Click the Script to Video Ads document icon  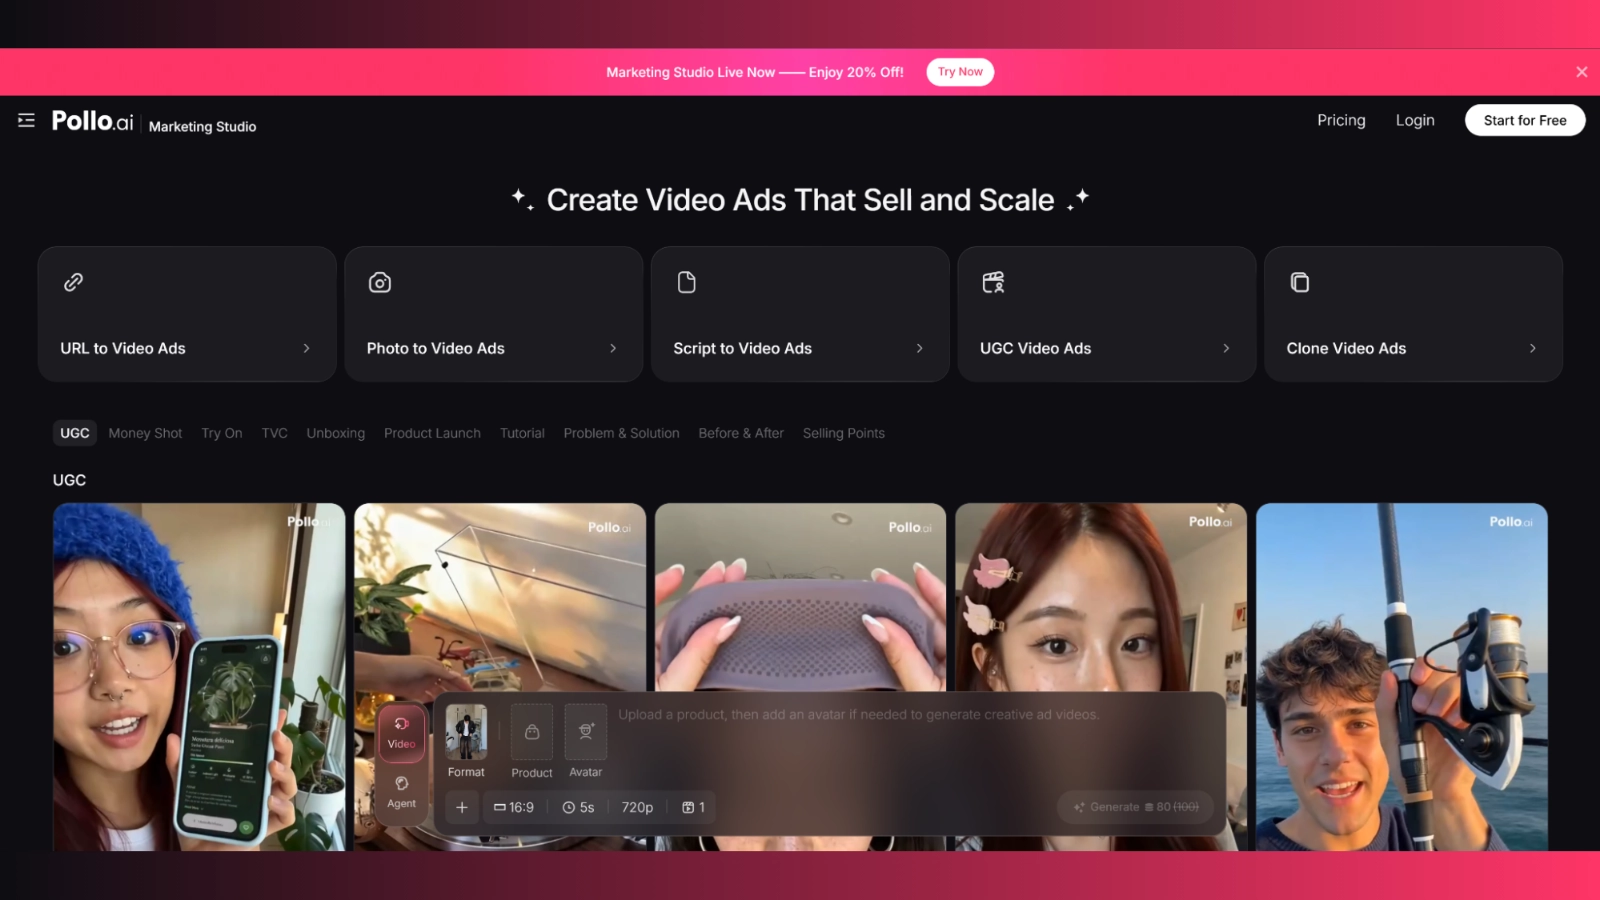pyautogui.click(x=686, y=282)
